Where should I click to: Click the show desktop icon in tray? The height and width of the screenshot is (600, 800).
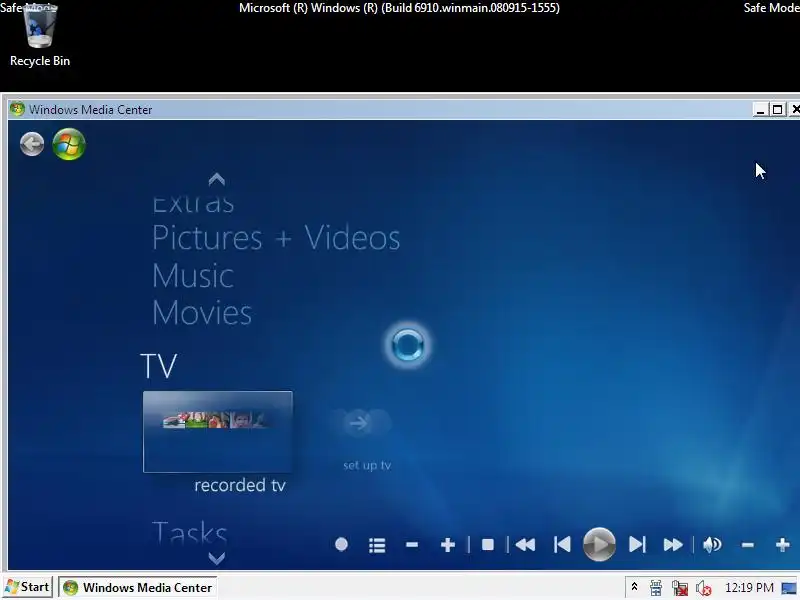(789, 588)
